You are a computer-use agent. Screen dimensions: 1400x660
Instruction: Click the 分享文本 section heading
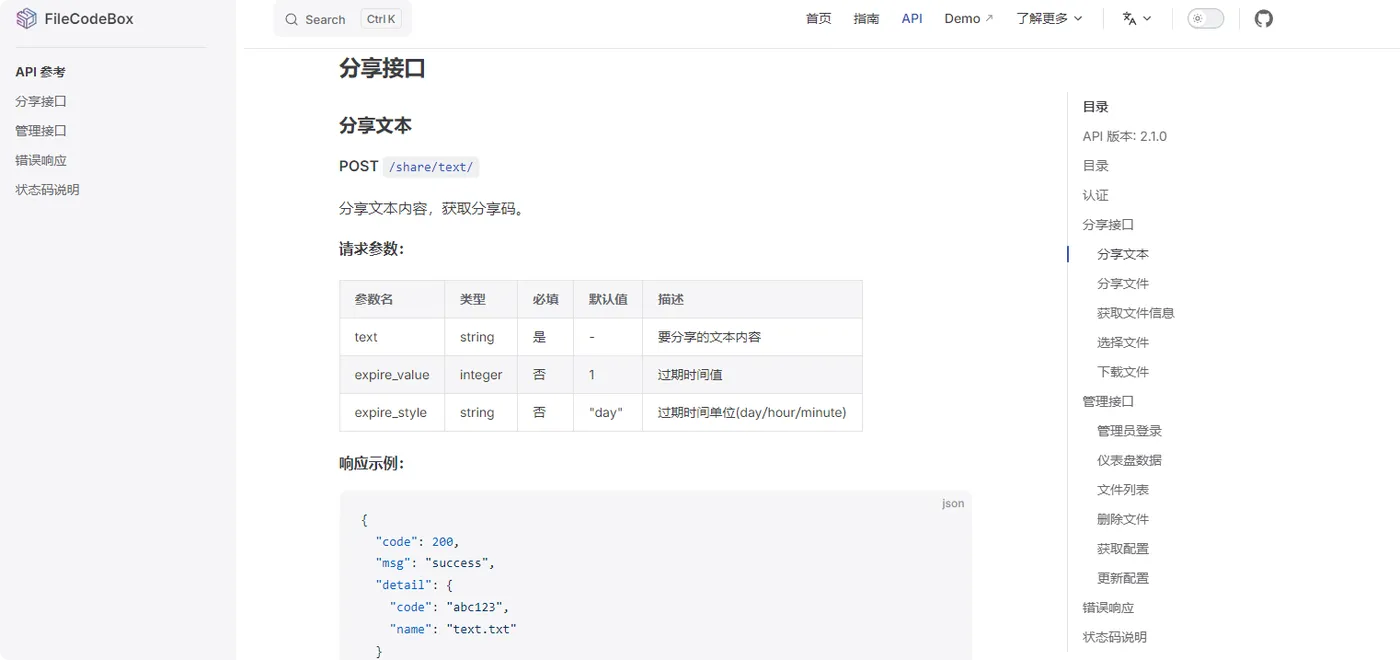coord(375,125)
